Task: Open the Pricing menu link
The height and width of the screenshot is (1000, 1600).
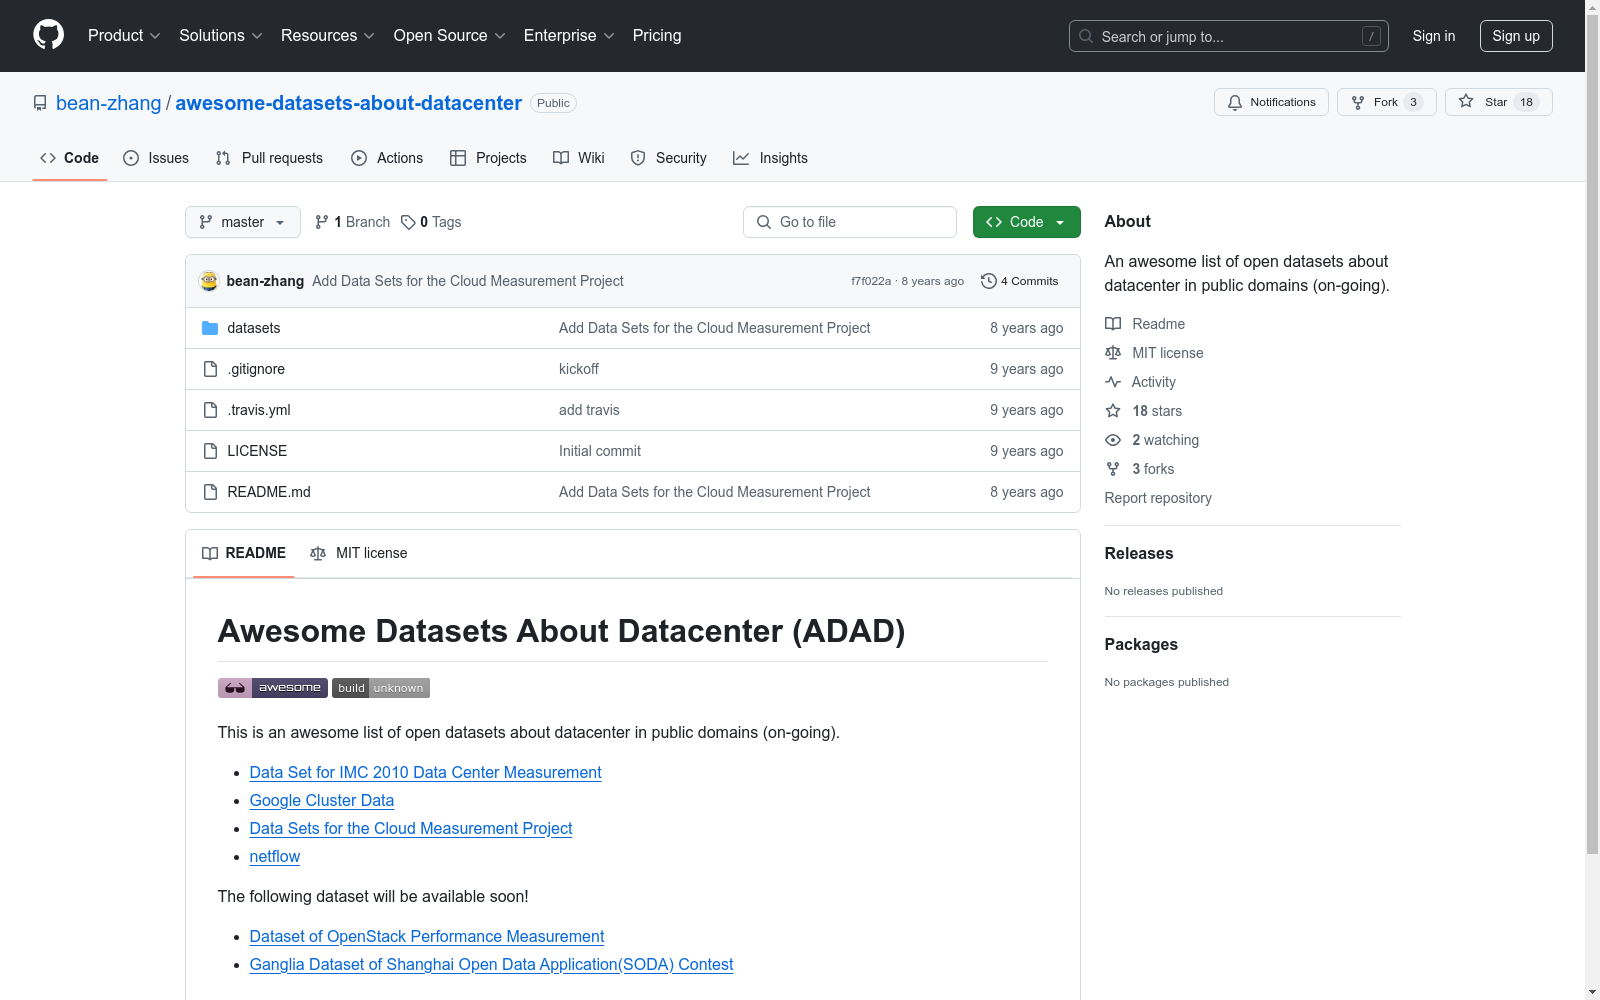Action: [657, 36]
